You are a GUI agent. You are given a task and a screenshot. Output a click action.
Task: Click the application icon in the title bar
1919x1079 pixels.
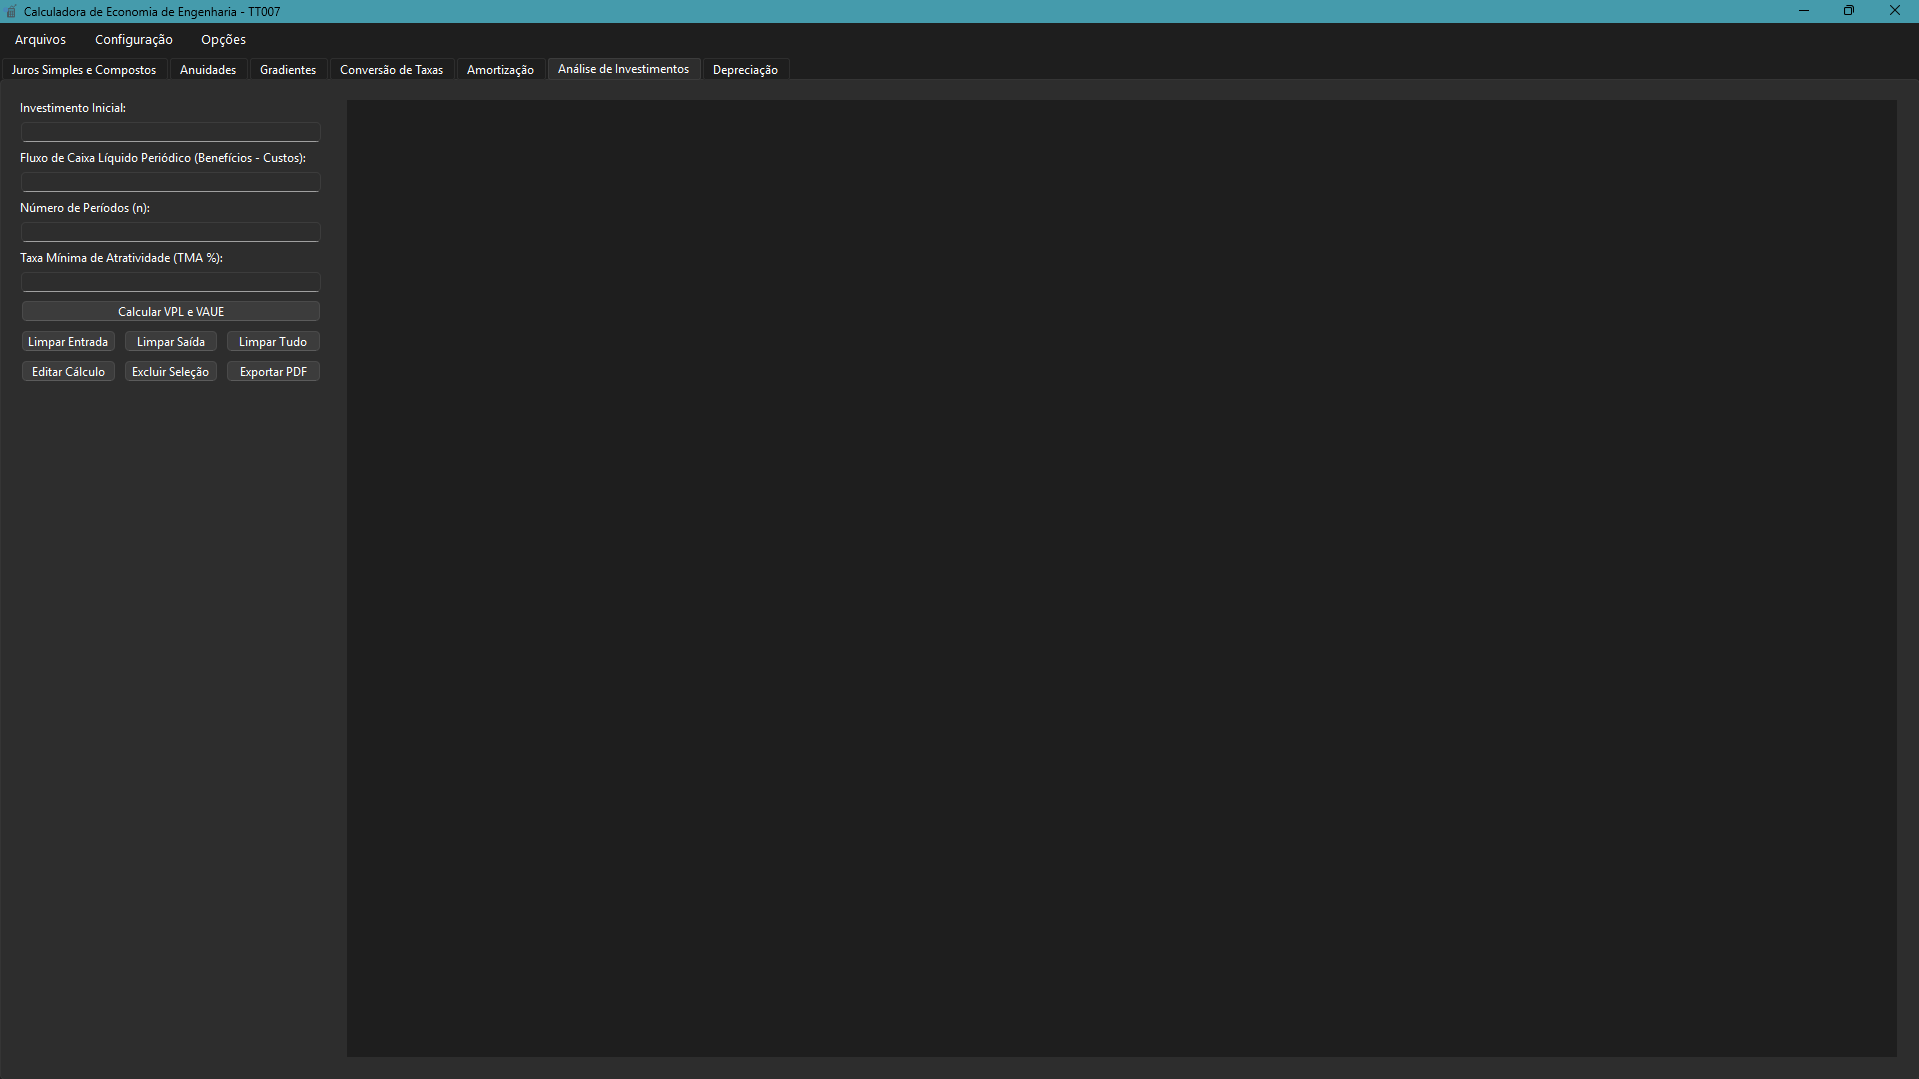(11, 12)
